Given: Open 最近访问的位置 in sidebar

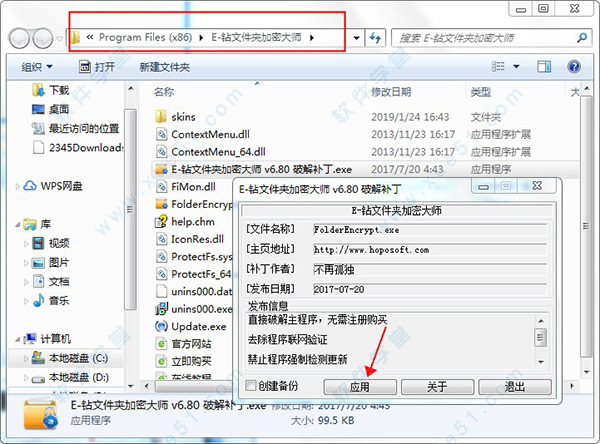Looking at the screenshot, I should (75, 128).
